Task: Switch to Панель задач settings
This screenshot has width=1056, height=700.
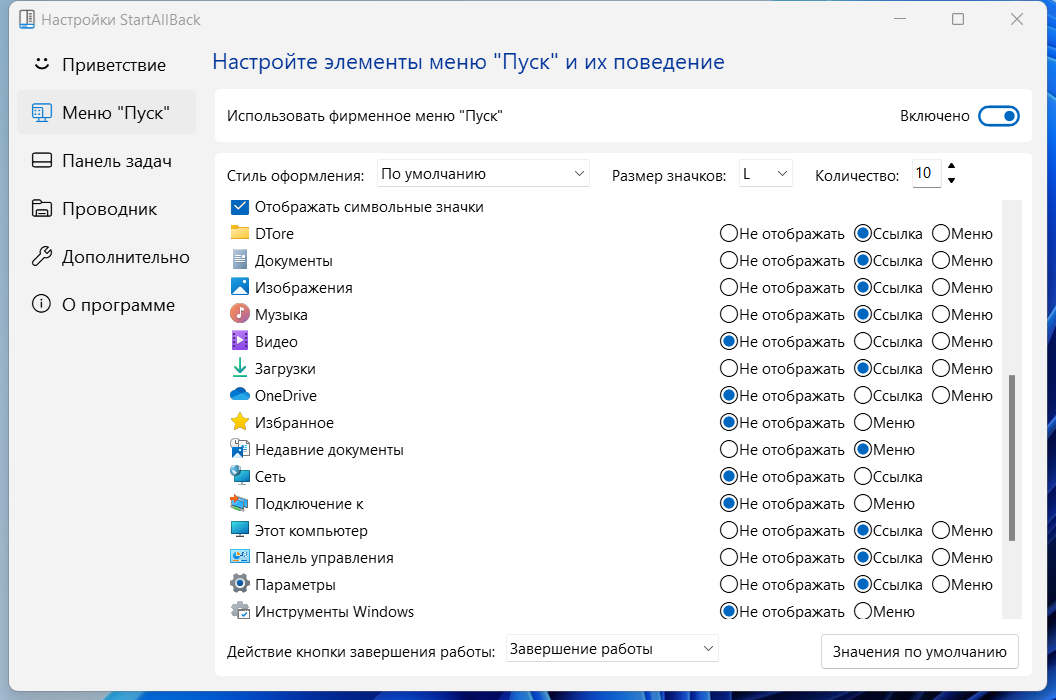Action: (x=106, y=161)
